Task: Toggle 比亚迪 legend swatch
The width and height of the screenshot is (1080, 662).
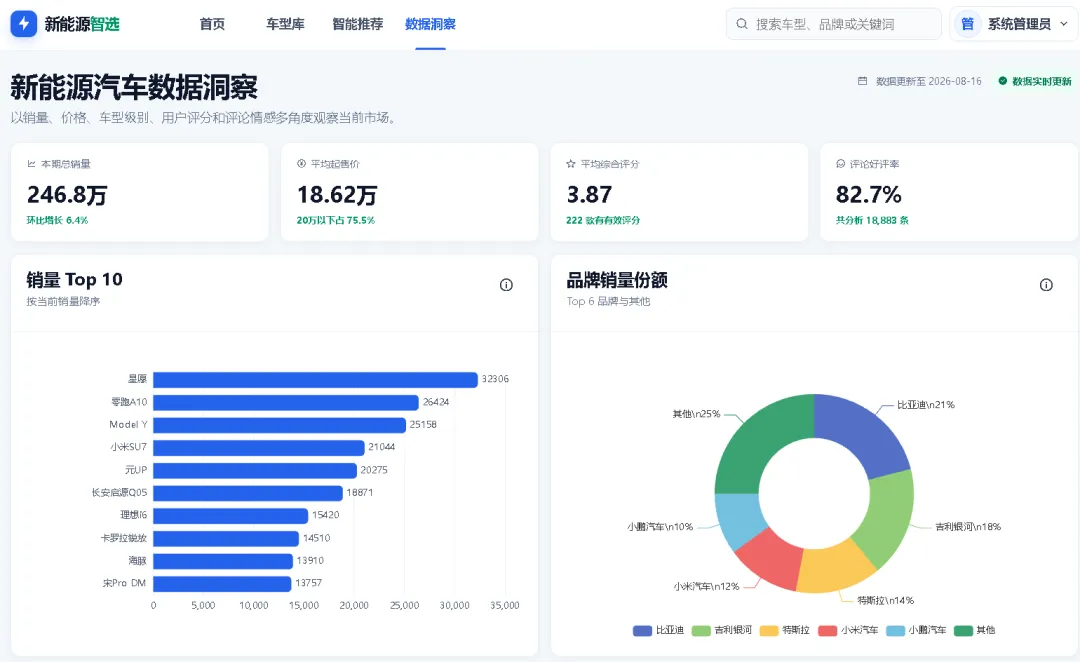Action: [x=642, y=630]
